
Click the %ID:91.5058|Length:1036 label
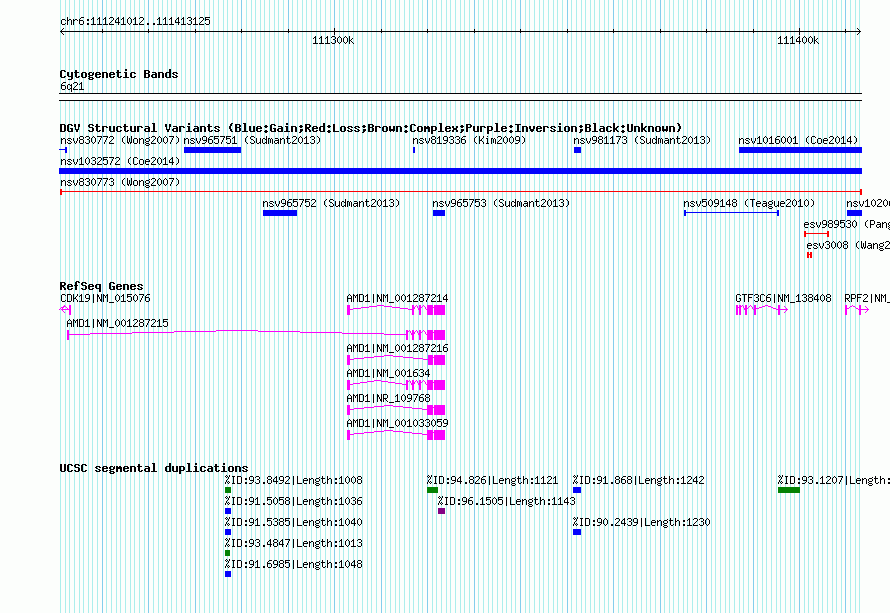click(x=293, y=501)
